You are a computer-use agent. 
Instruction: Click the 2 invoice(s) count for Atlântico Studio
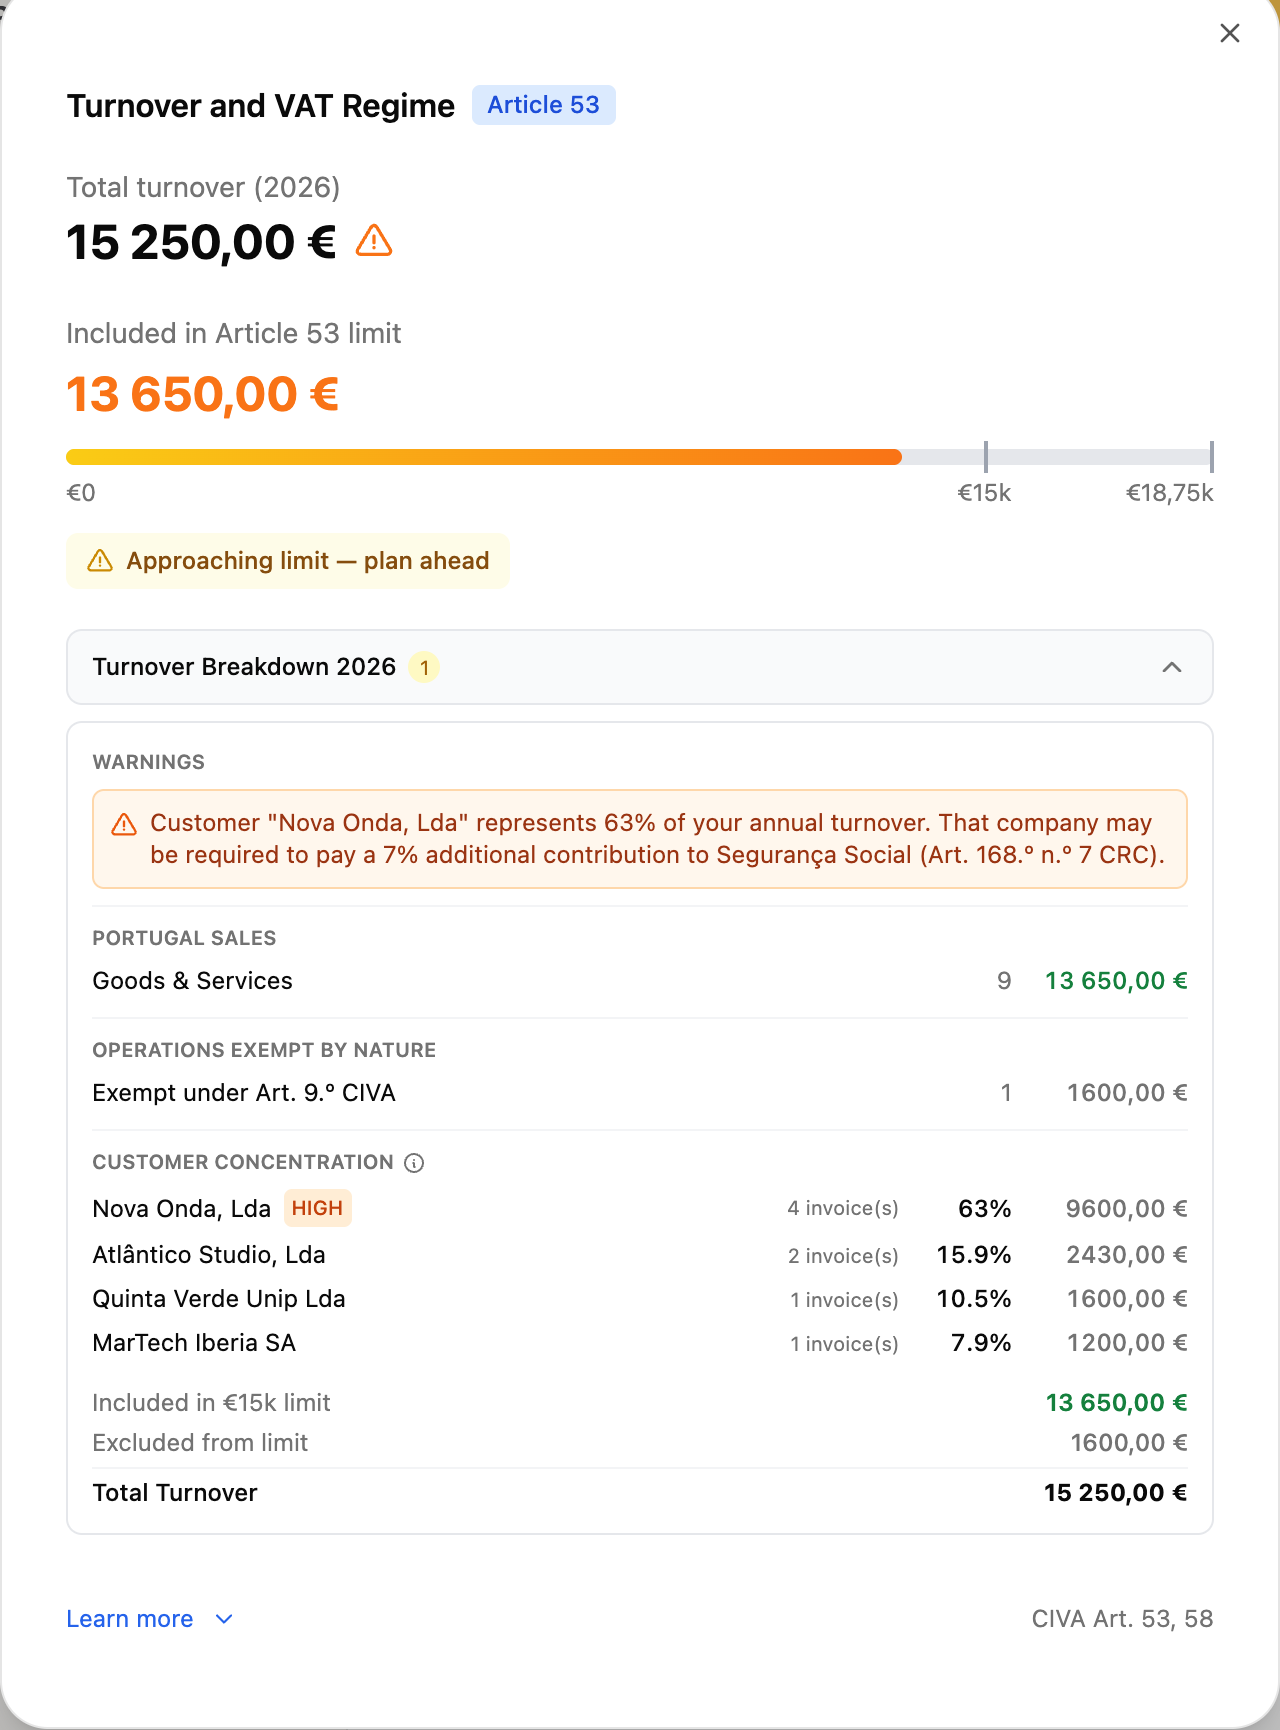coord(843,1256)
